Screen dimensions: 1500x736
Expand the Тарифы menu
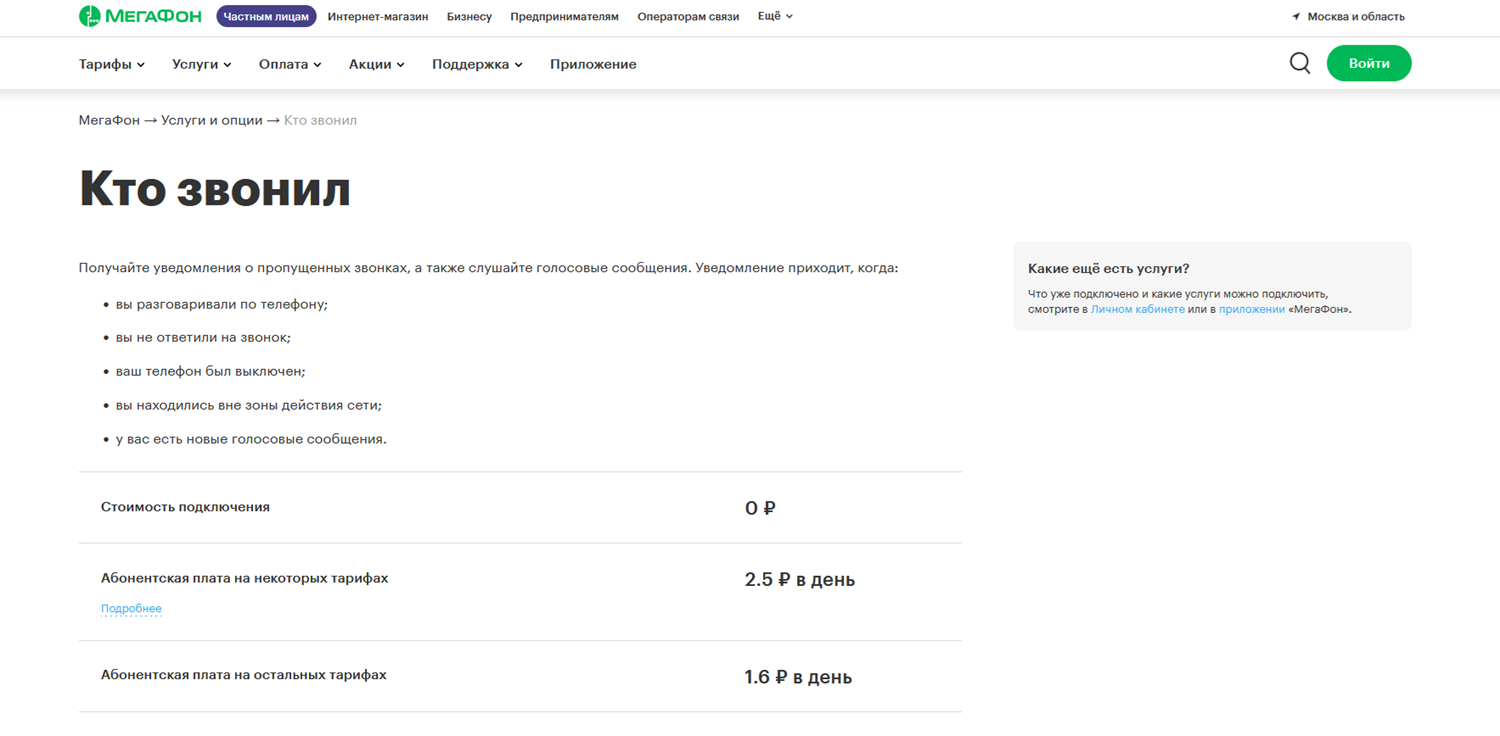[112, 64]
